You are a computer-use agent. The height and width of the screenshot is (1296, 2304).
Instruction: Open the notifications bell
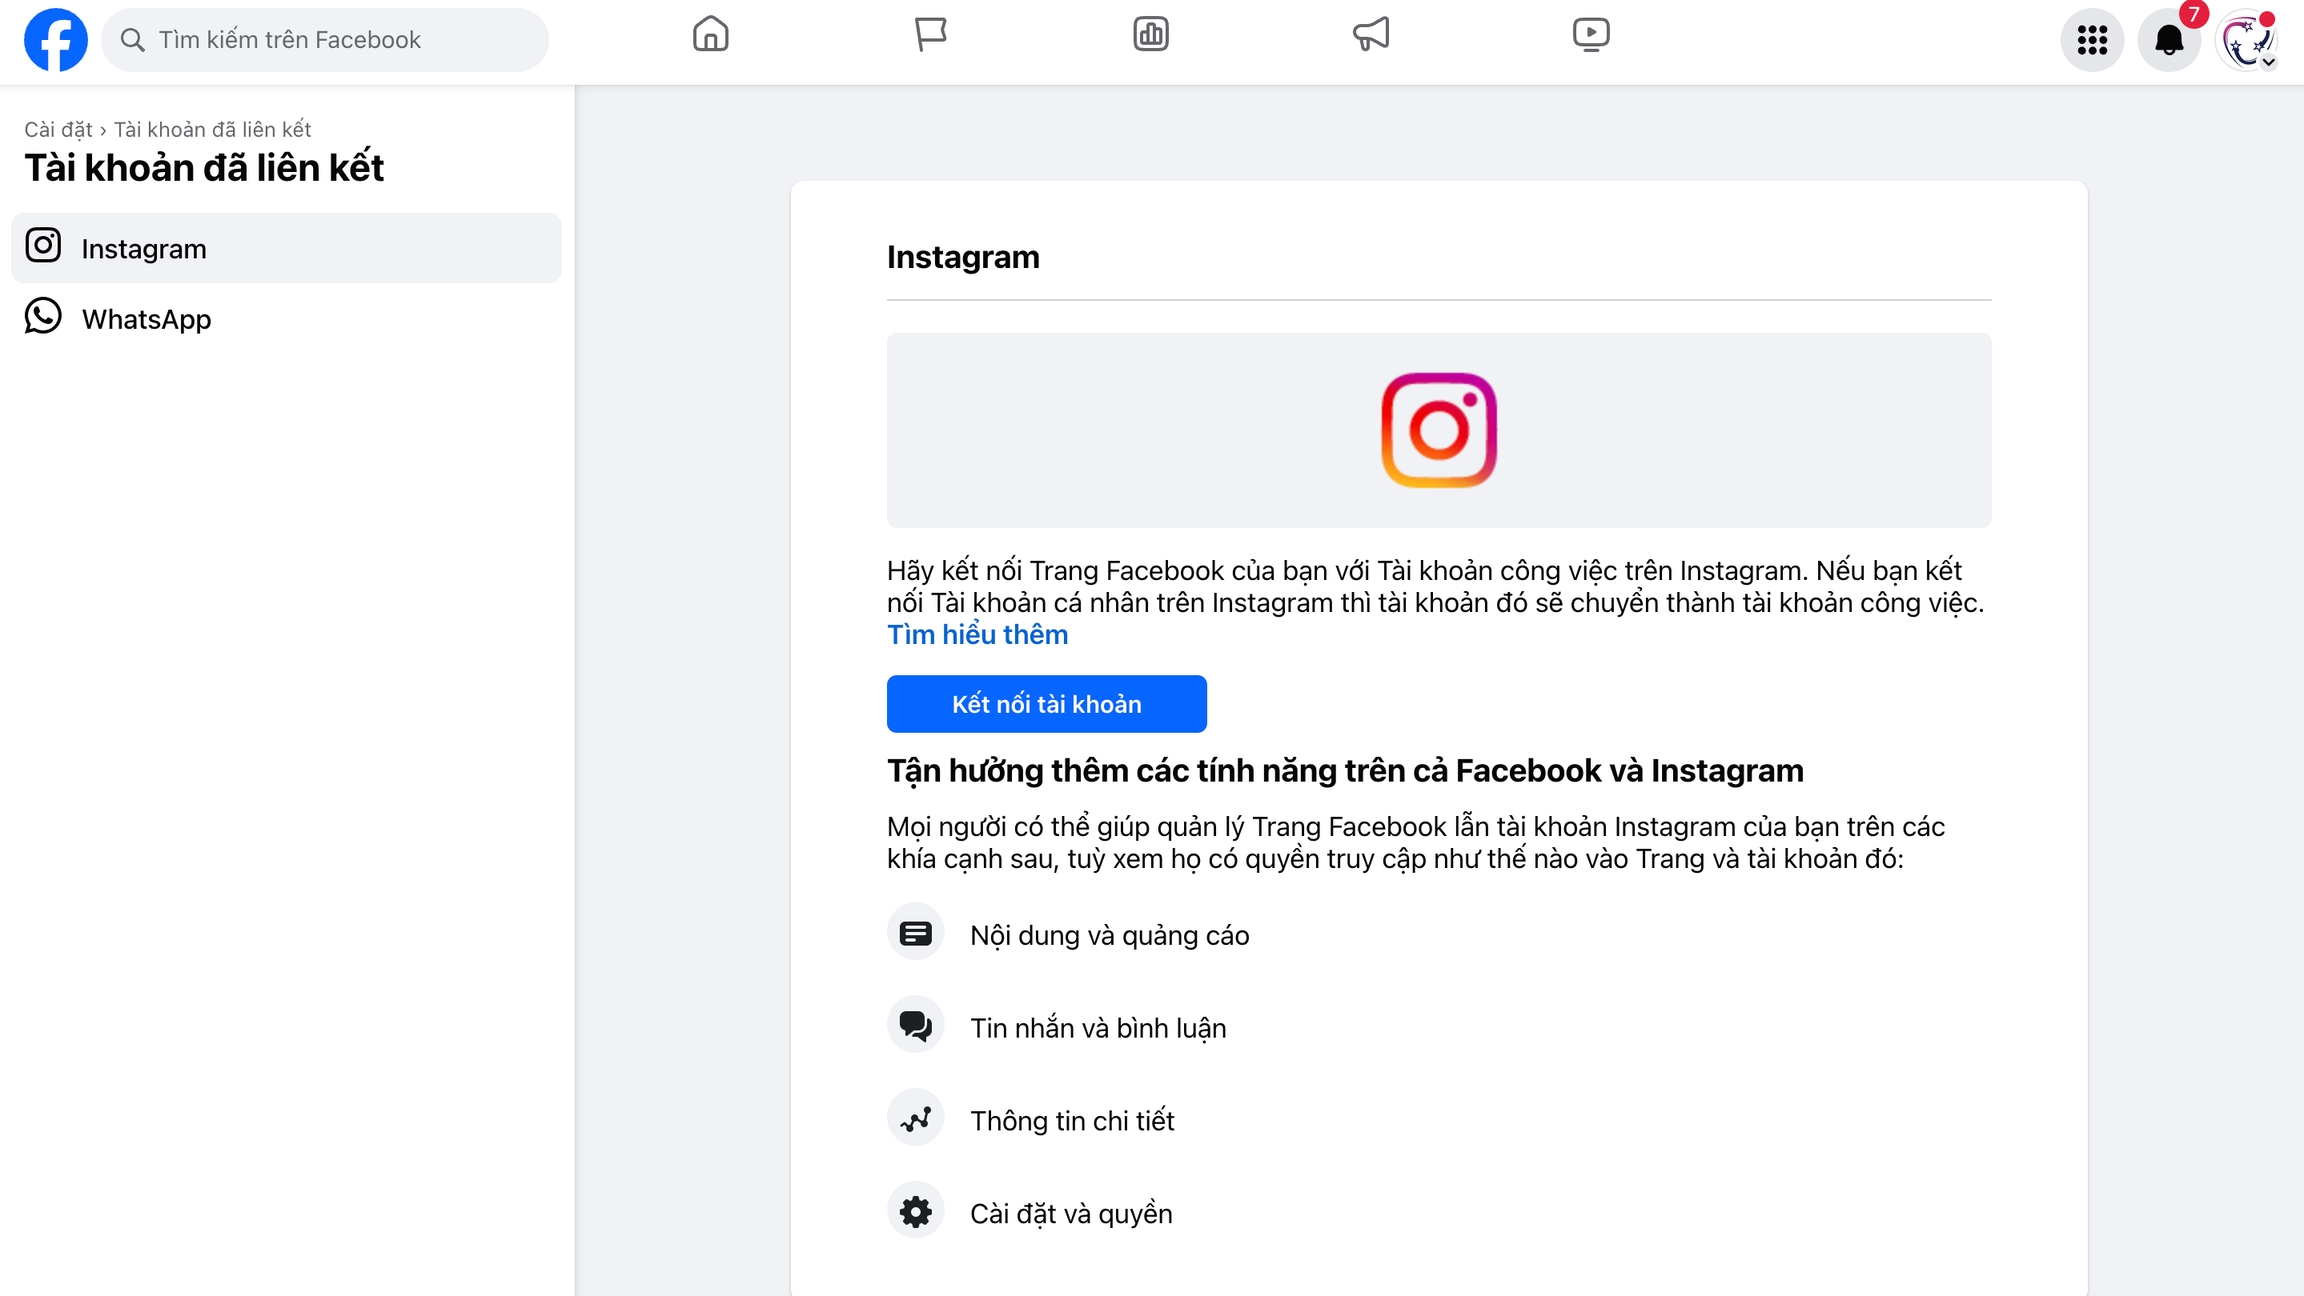point(2169,40)
